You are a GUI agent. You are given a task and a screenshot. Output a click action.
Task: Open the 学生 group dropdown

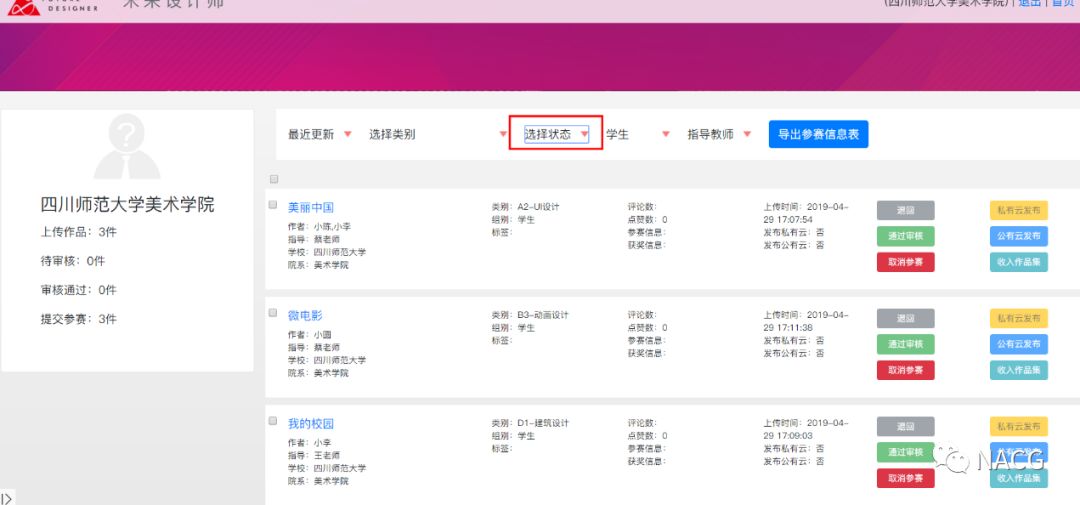(638, 134)
